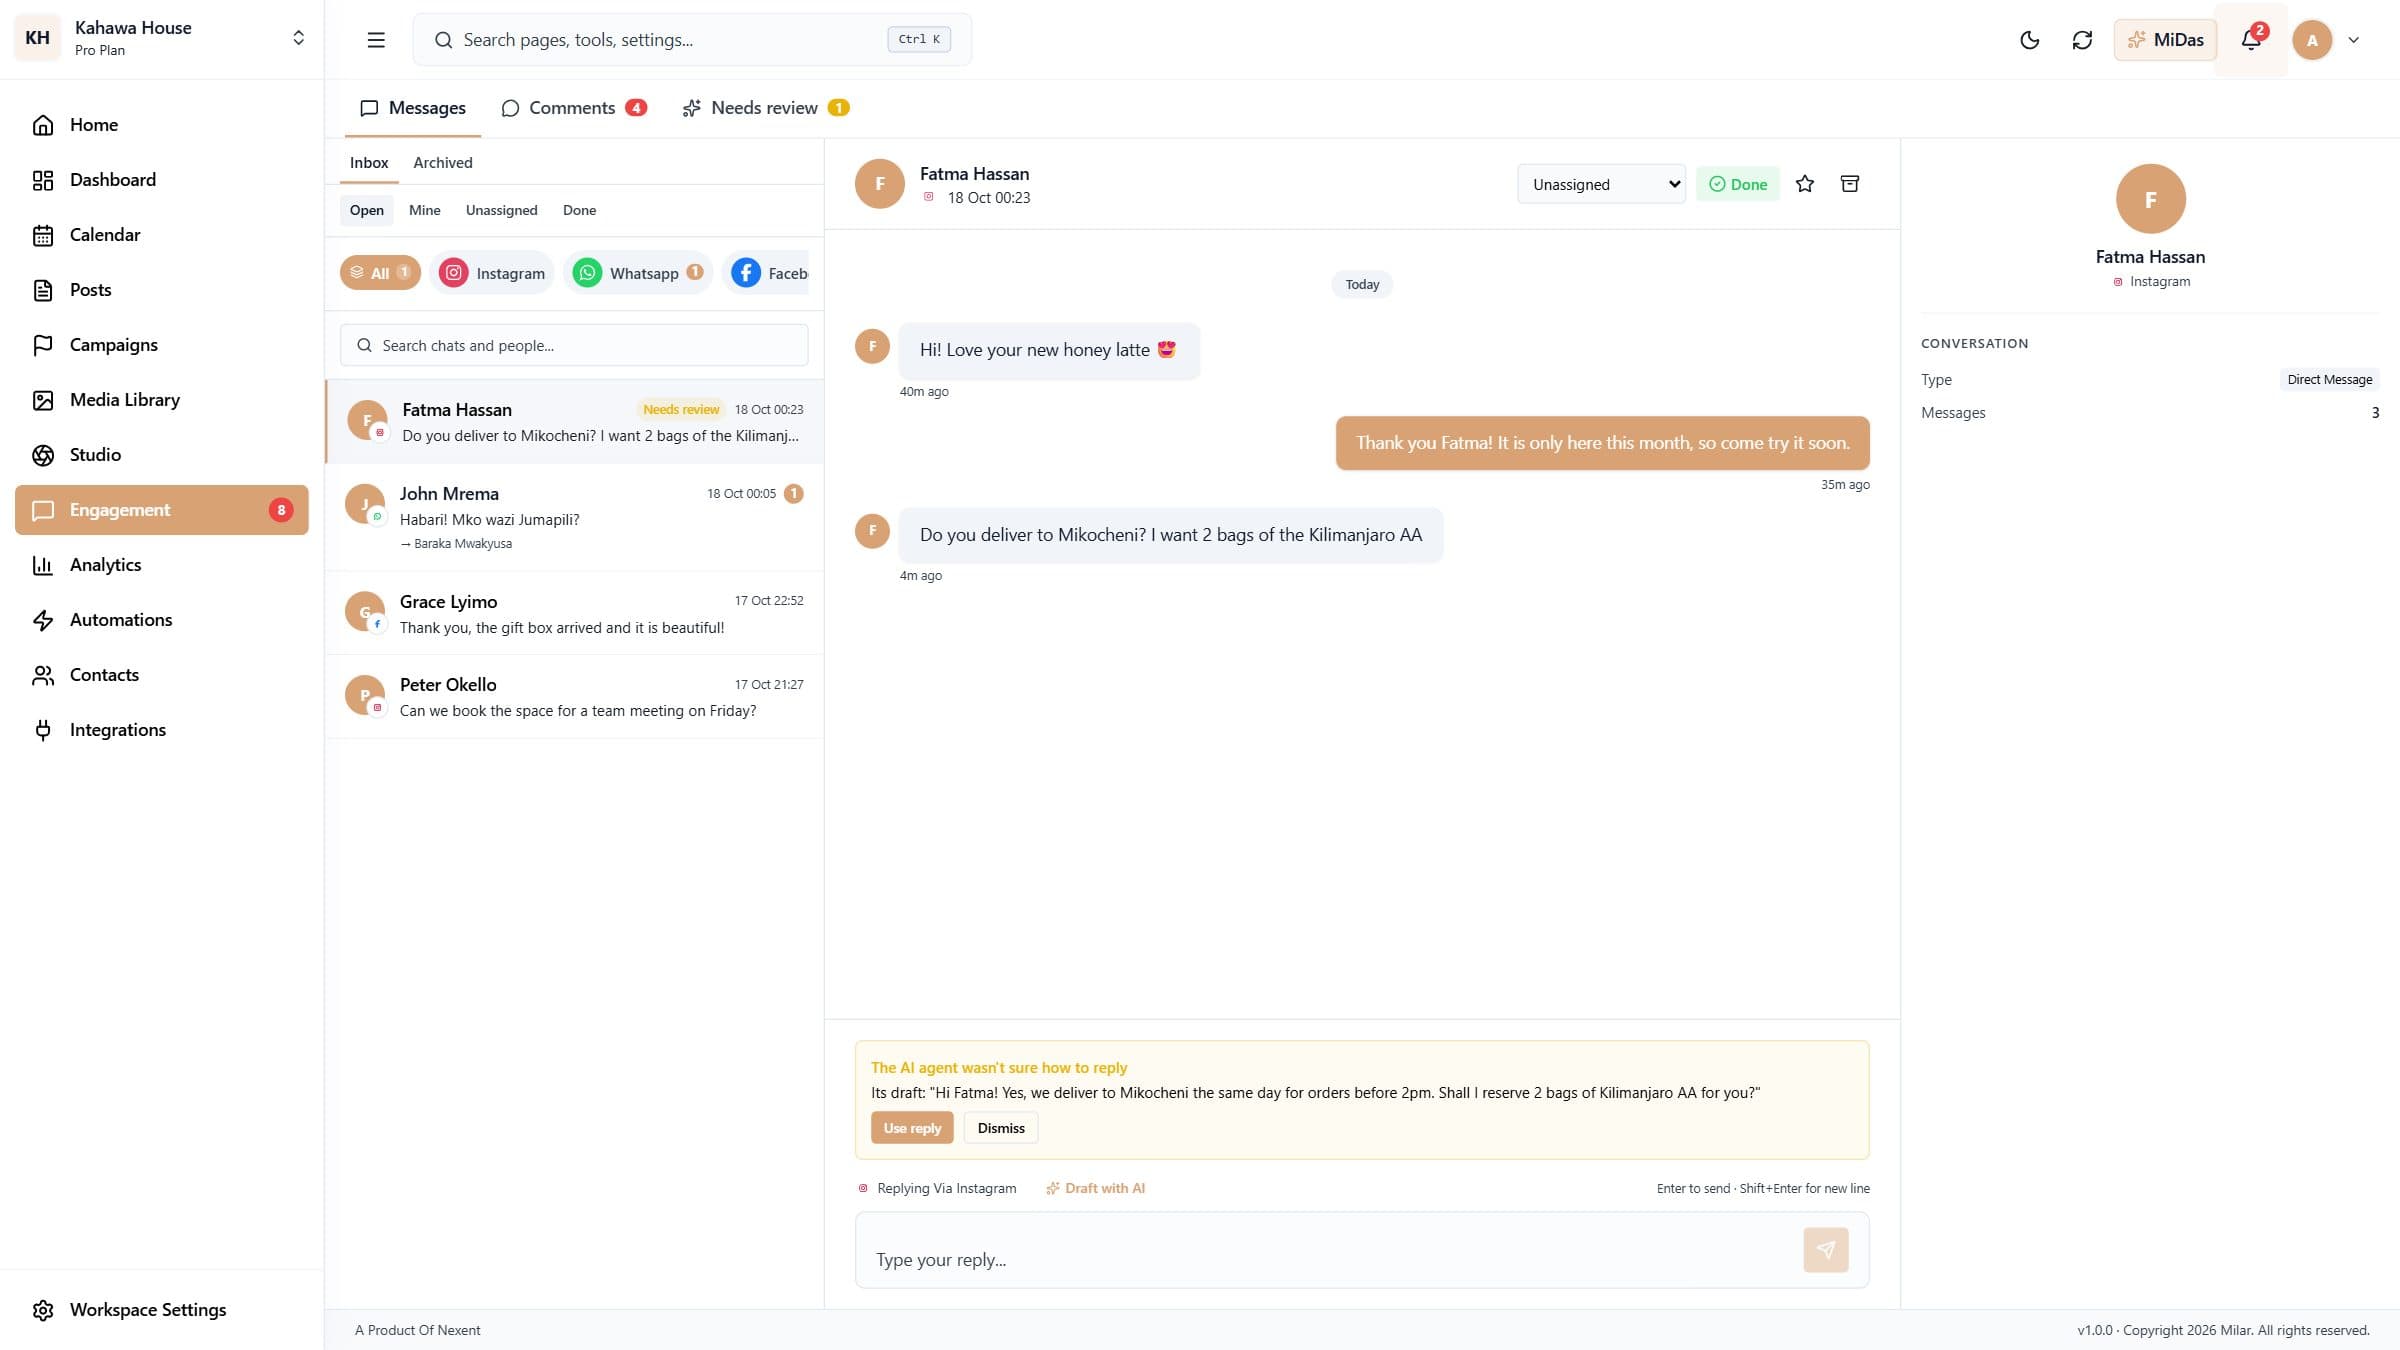Open Grace Lyimo conversation
Screen dimensions: 2400x1350
click(x=575, y=613)
